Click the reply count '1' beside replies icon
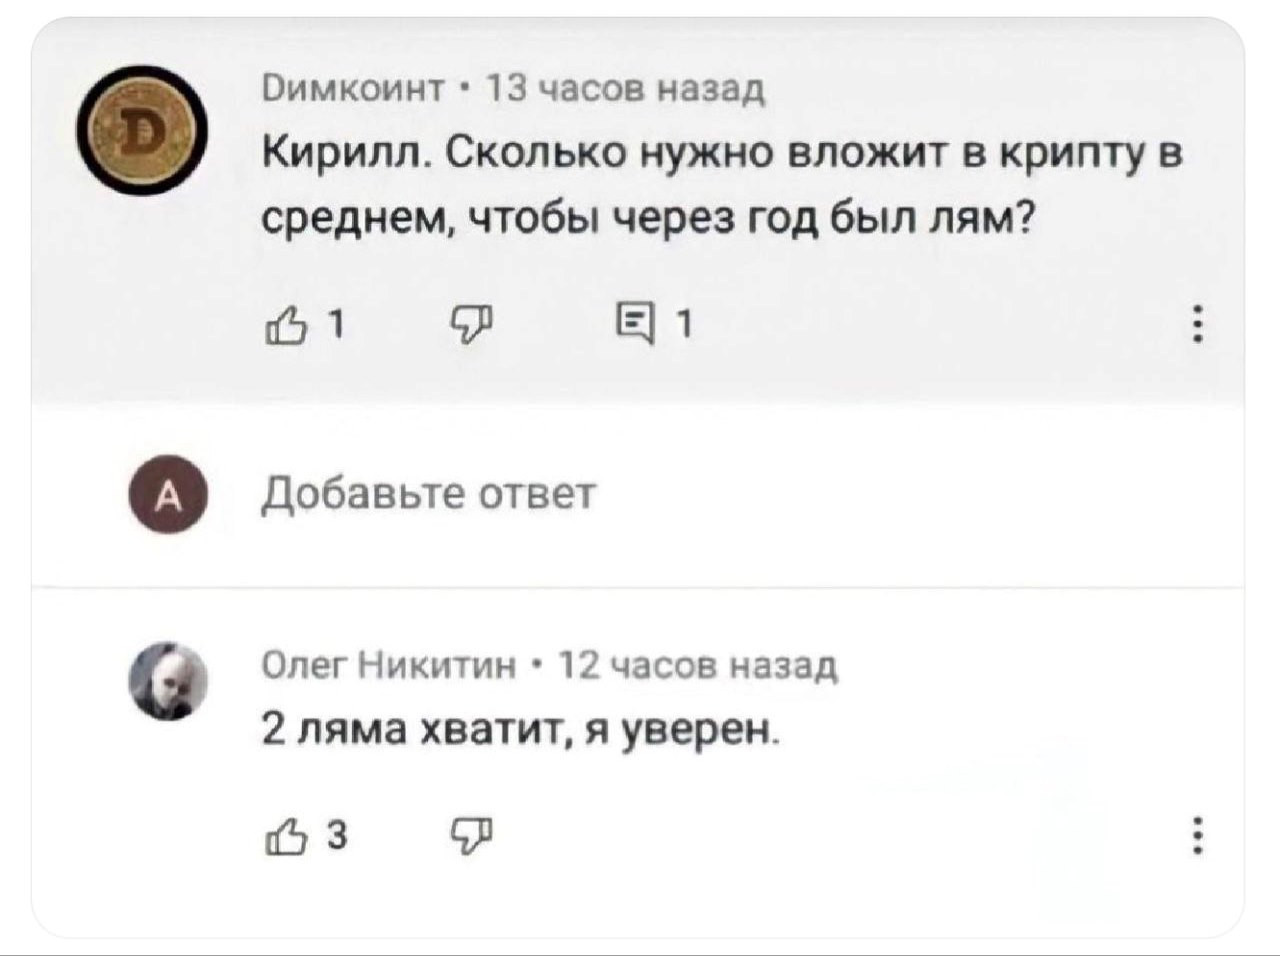Viewport: 1280px width, 956px height. point(684,325)
